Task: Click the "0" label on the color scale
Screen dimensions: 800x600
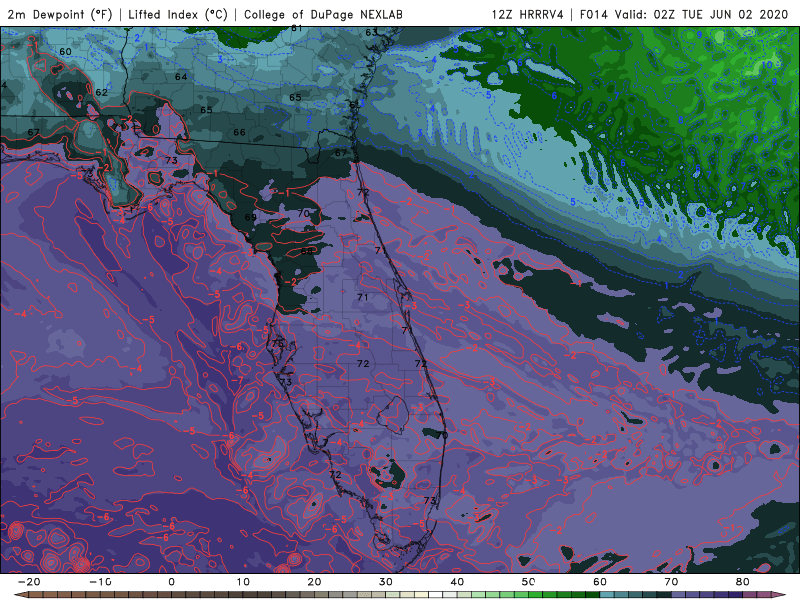Action: (171, 582)
